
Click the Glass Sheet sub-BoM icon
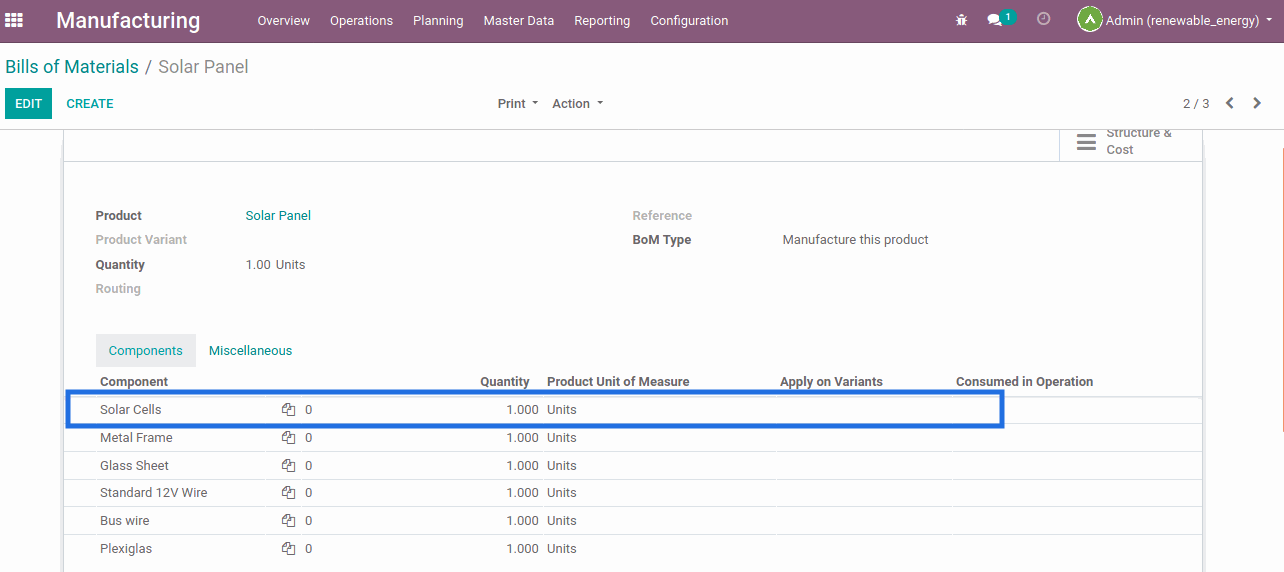(x=288, y=466)
